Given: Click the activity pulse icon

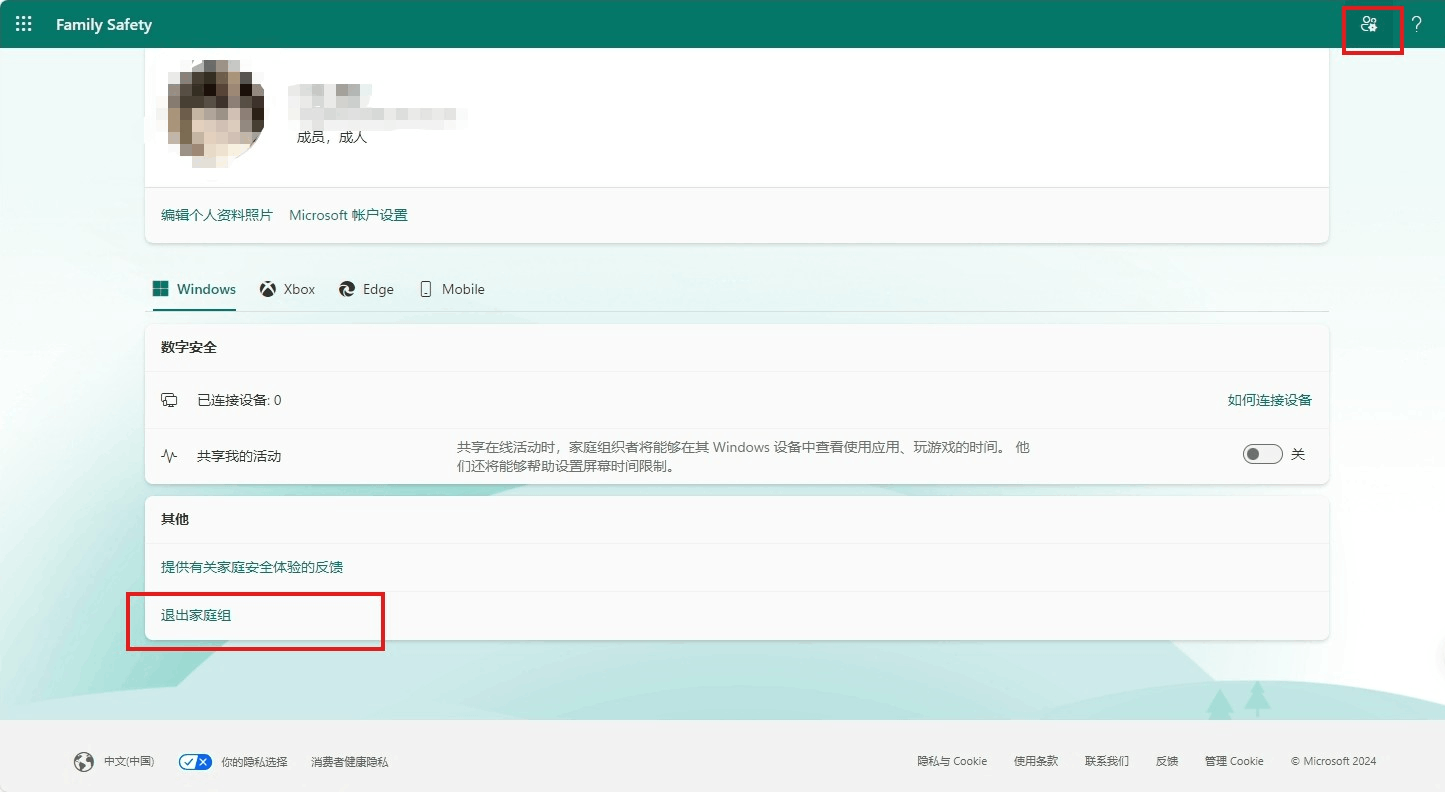Looking at the screenshot, I should pos(169,456).
